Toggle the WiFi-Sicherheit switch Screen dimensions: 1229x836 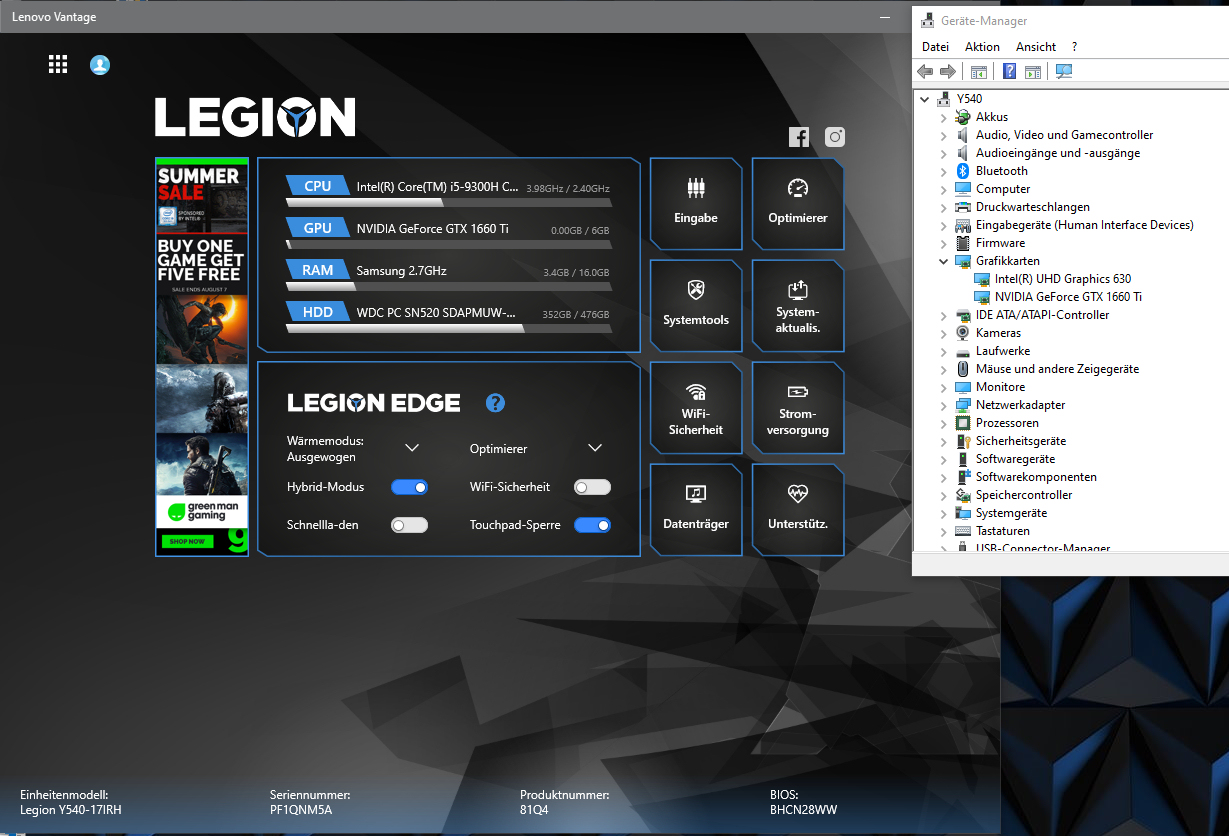[592, 487]
